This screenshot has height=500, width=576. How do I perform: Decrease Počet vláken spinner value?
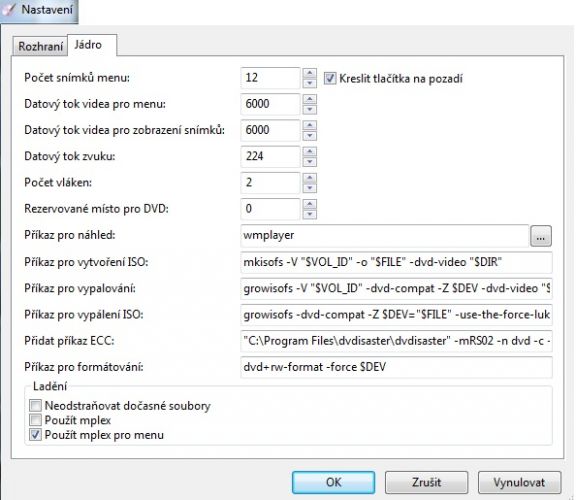click(x=310, y=188)
